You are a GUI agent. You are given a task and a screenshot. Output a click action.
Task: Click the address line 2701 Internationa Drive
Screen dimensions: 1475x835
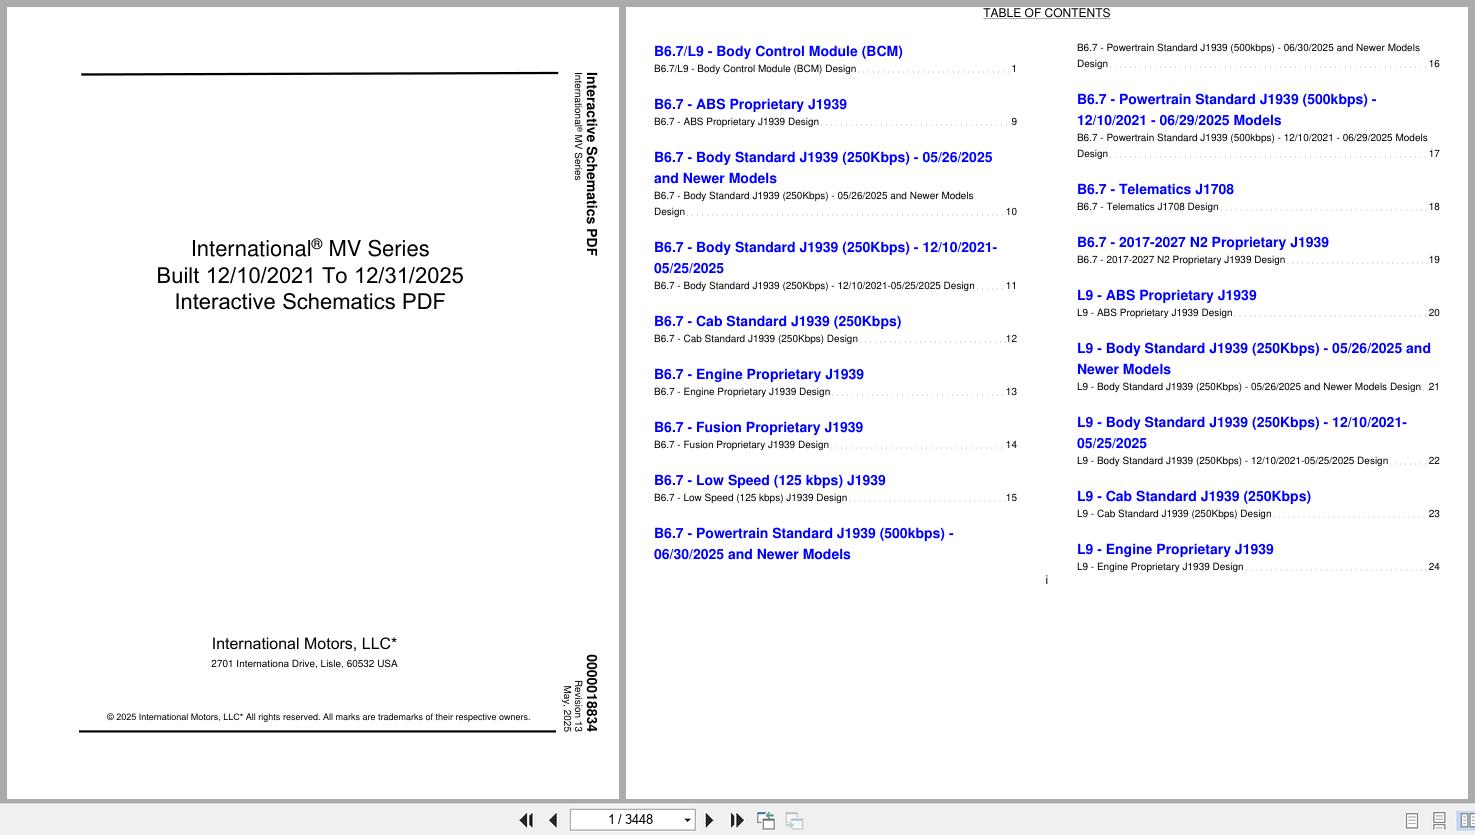click(304, 664)
